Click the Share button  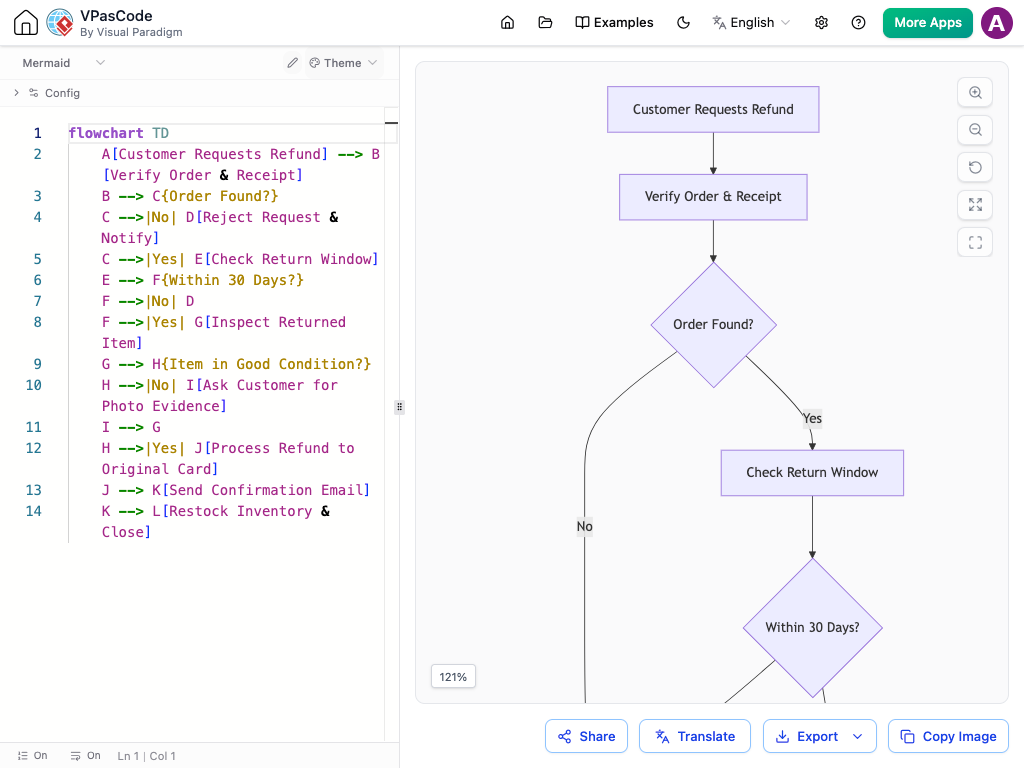(586, 737)
